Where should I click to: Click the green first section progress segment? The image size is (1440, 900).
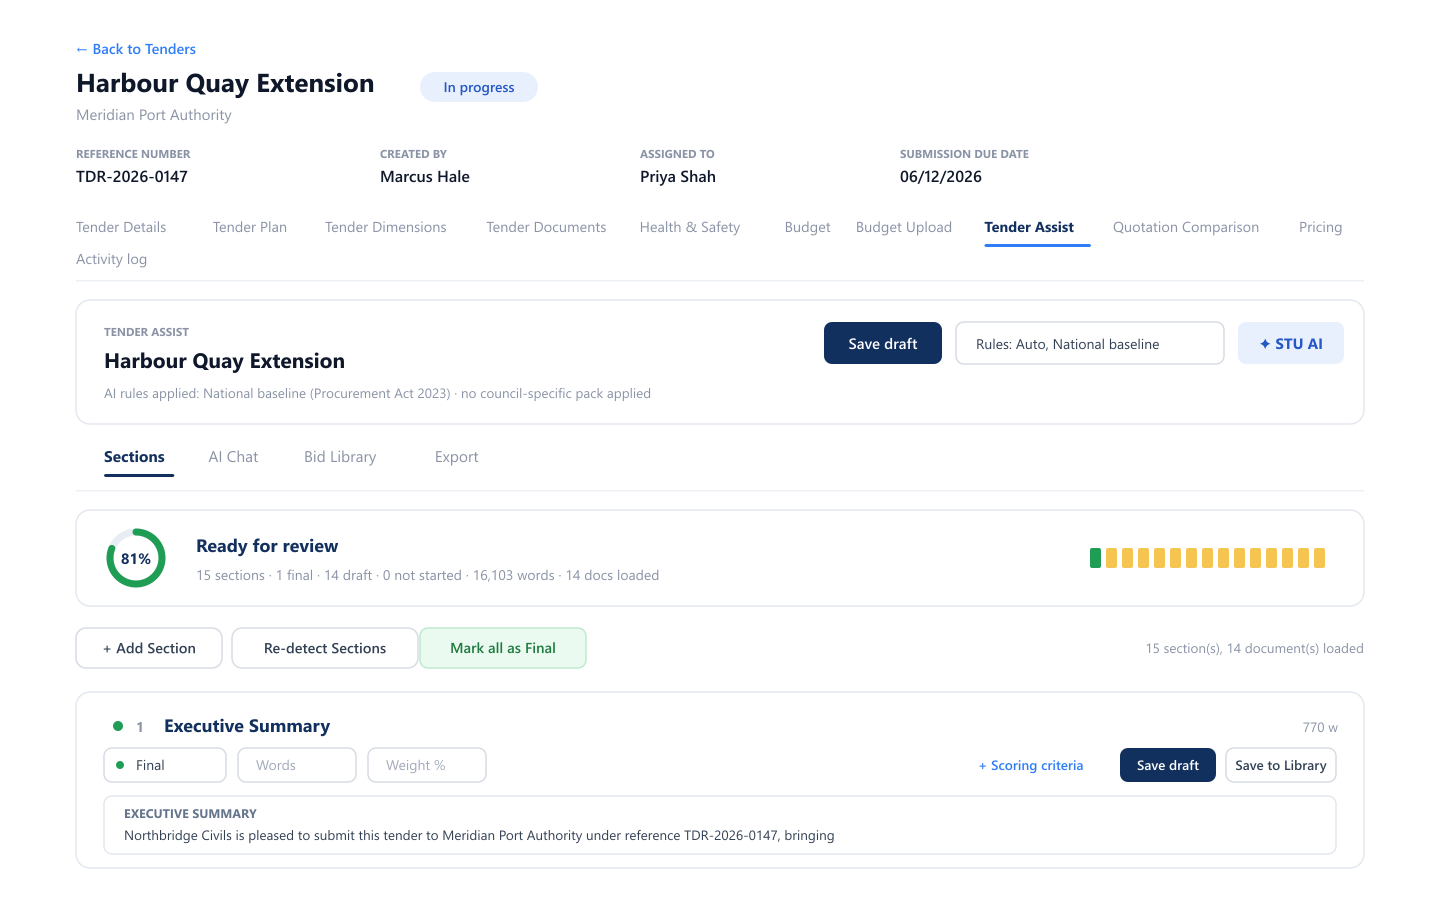point(1095,558)
